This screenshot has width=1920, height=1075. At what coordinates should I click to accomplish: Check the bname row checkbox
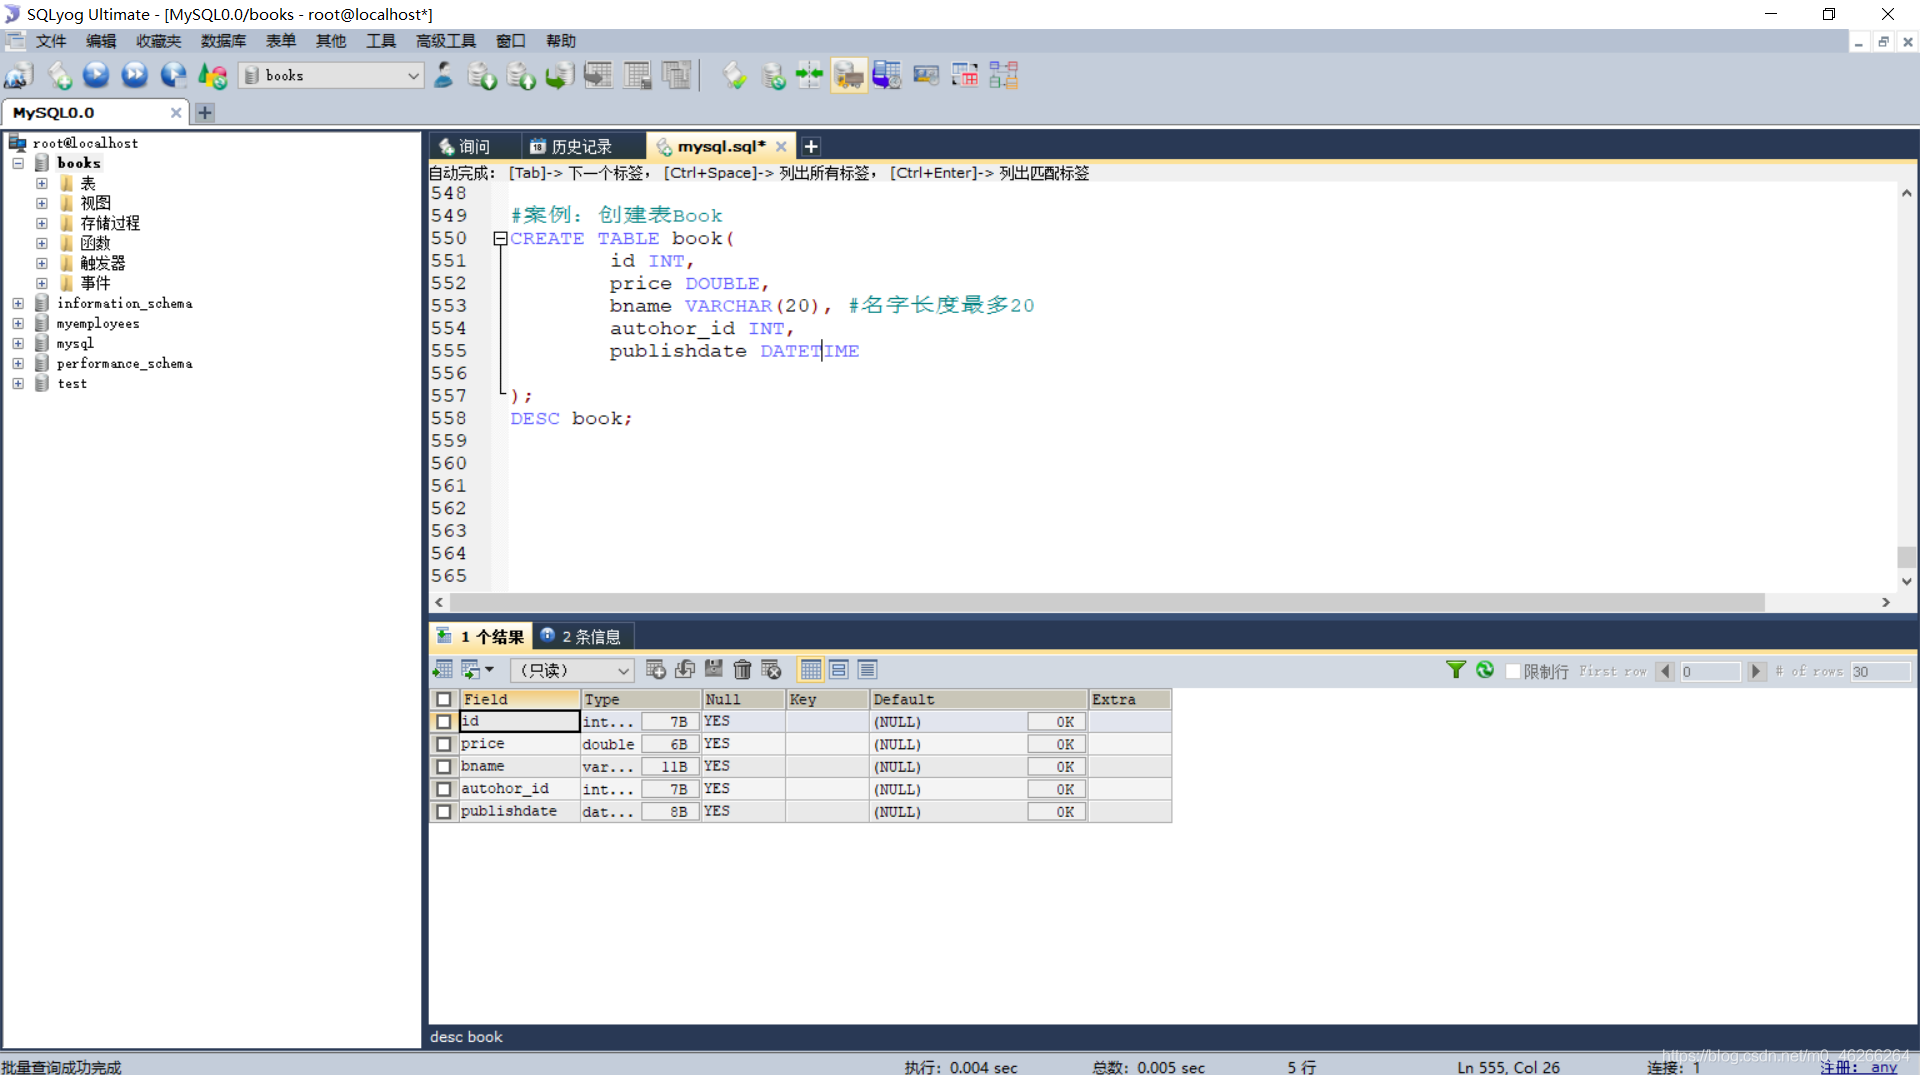(x=444, y=767)
